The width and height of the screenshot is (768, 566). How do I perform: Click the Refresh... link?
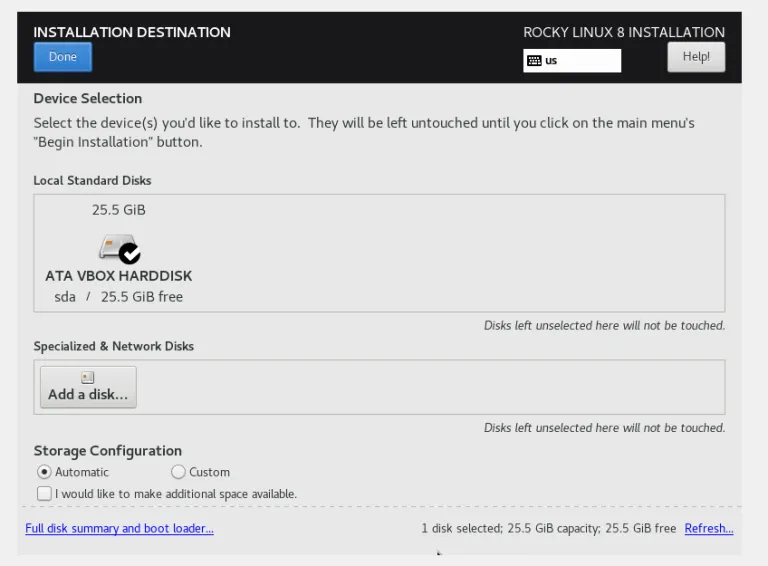point(709,528)
